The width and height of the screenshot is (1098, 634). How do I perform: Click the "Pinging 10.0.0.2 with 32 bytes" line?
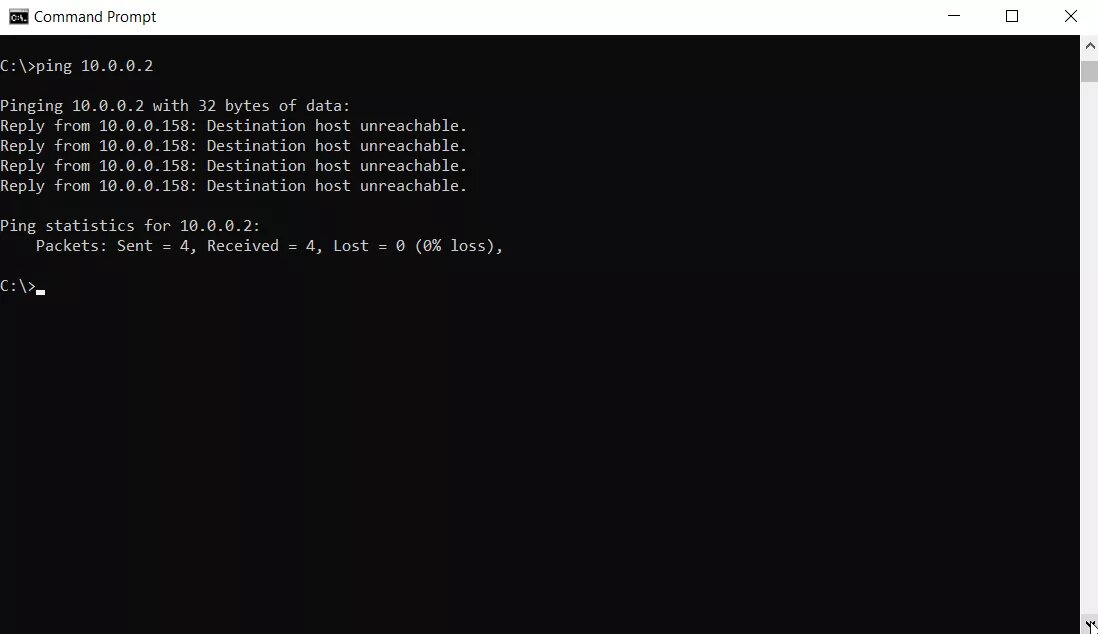point(175,106)
